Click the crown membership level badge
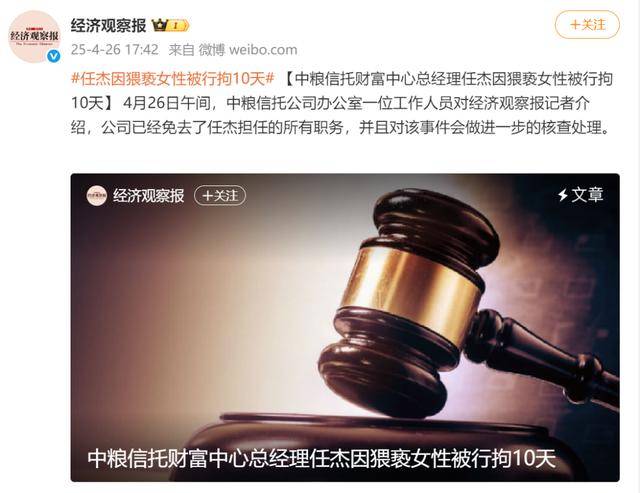Image resolution: width=640 pixels, height=493 pixels. (x=170, y=25)
